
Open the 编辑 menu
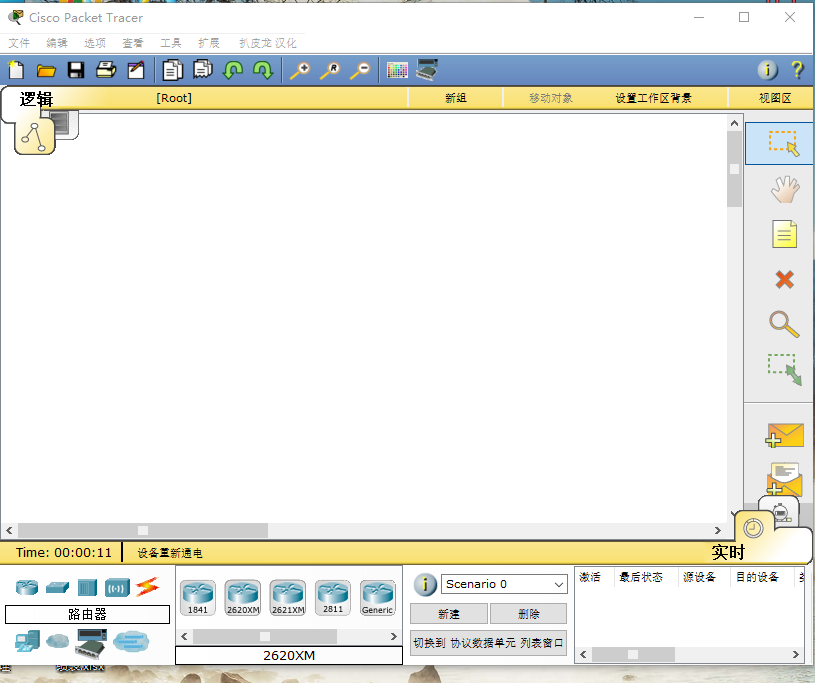click(57, 43)
